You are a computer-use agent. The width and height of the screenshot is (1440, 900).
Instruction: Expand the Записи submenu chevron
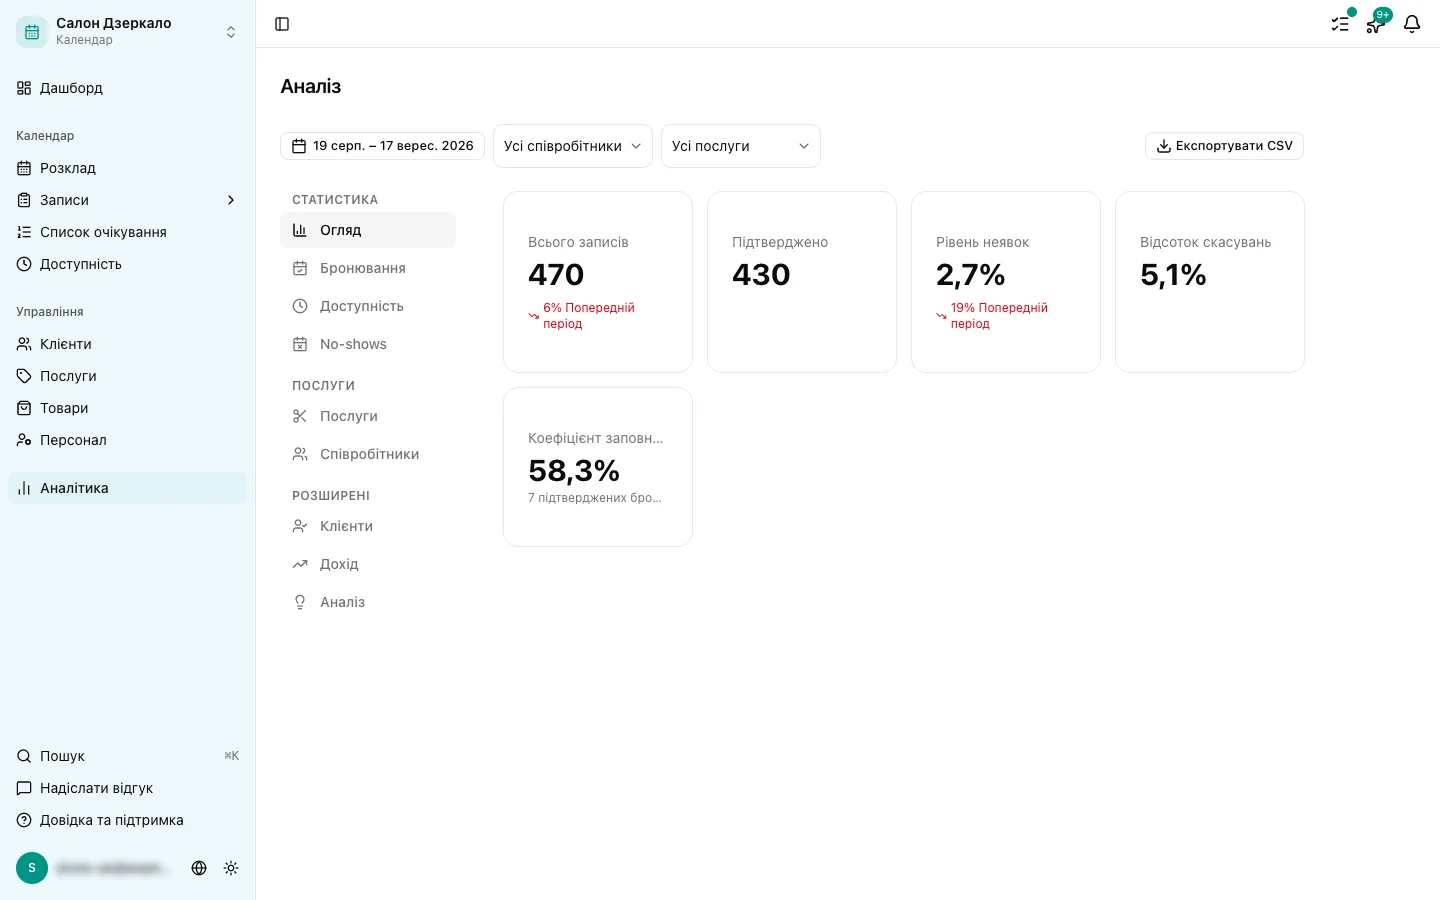(231, 200)
